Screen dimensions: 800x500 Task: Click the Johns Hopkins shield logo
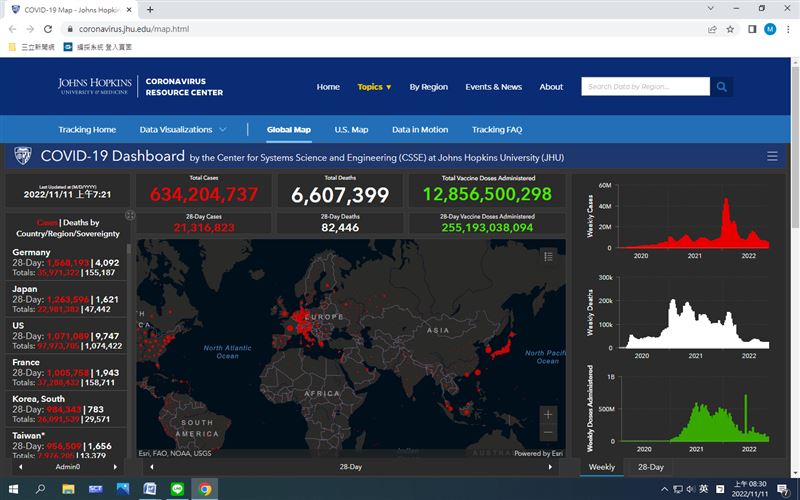tap(23, 156)
